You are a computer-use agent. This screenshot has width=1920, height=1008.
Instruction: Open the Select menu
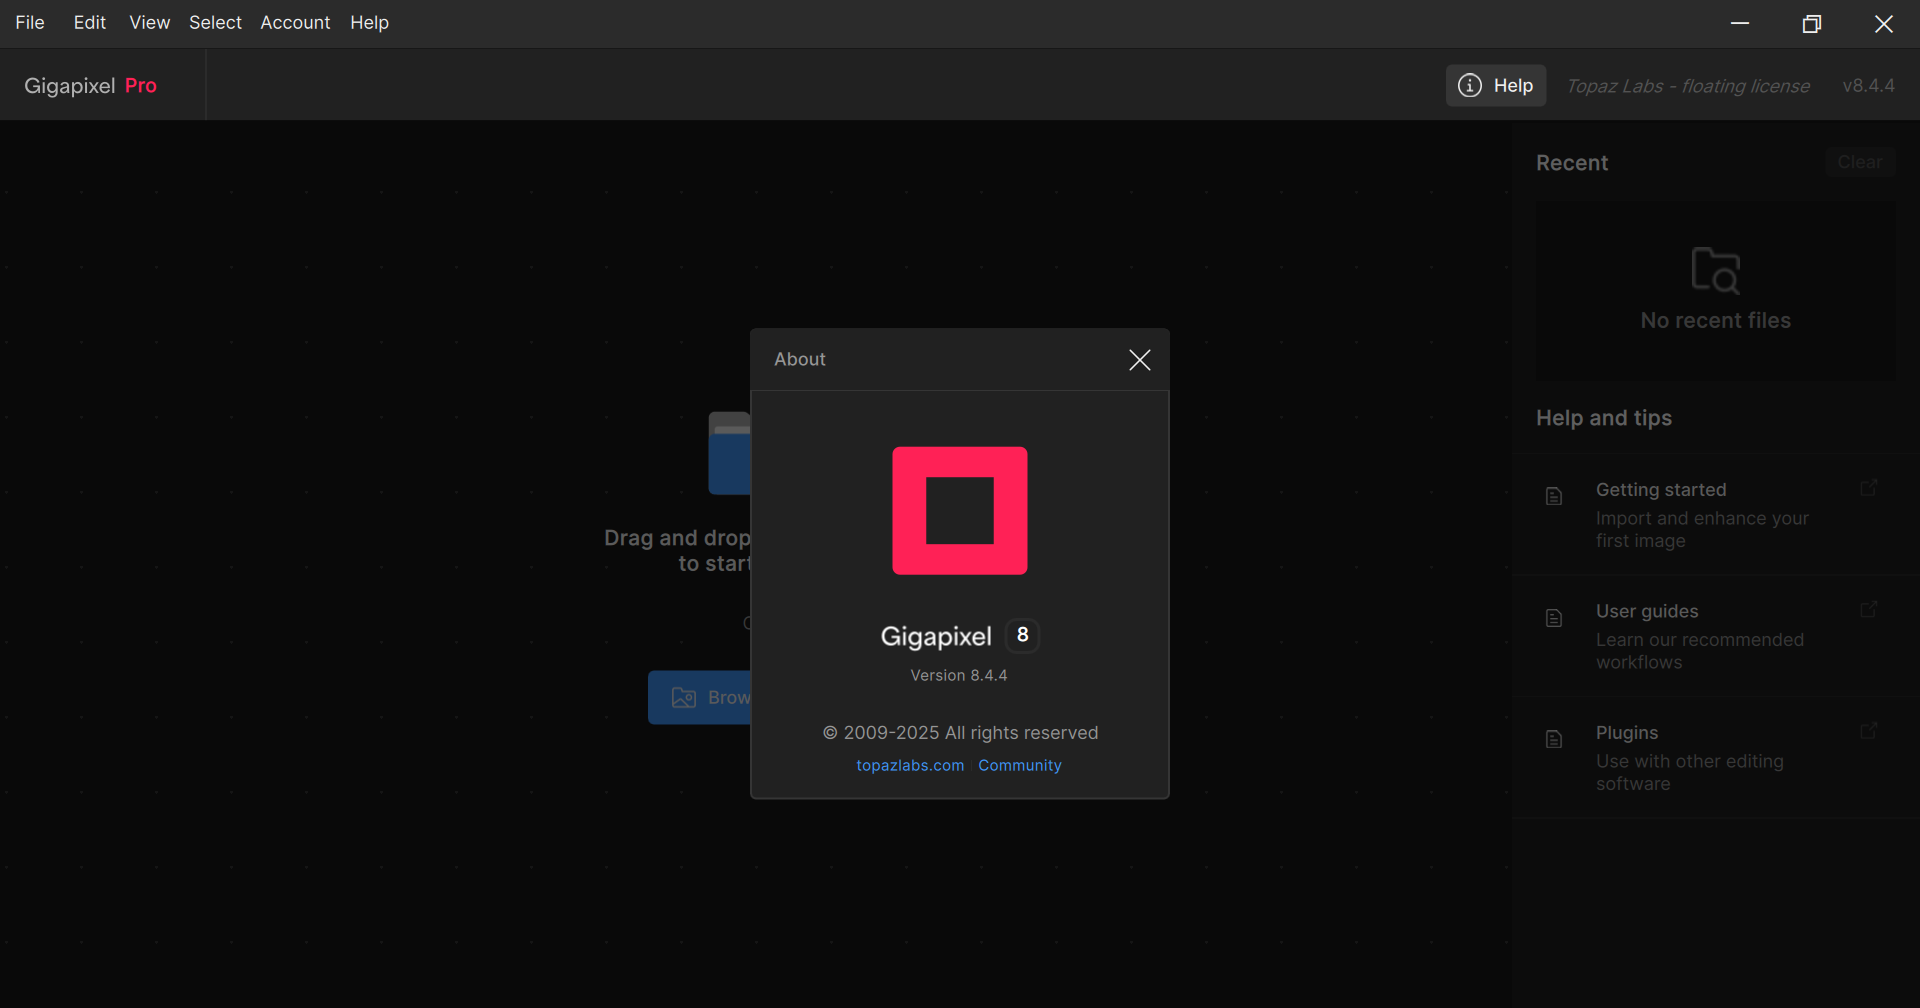click(x=215, y=23)
